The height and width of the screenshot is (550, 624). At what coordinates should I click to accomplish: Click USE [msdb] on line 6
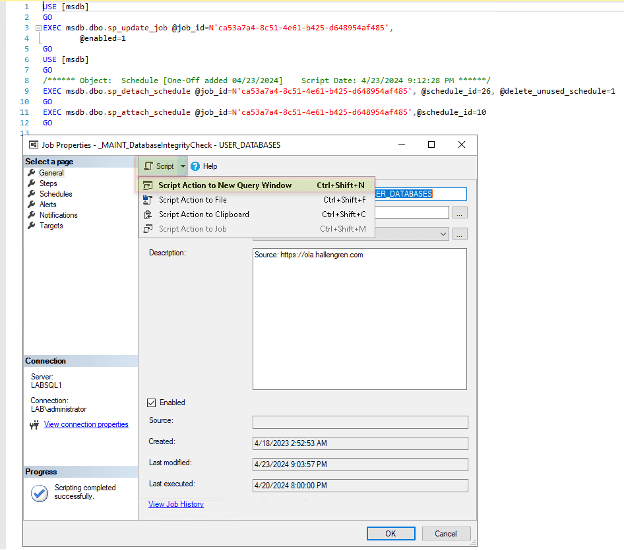coord(66,59)
